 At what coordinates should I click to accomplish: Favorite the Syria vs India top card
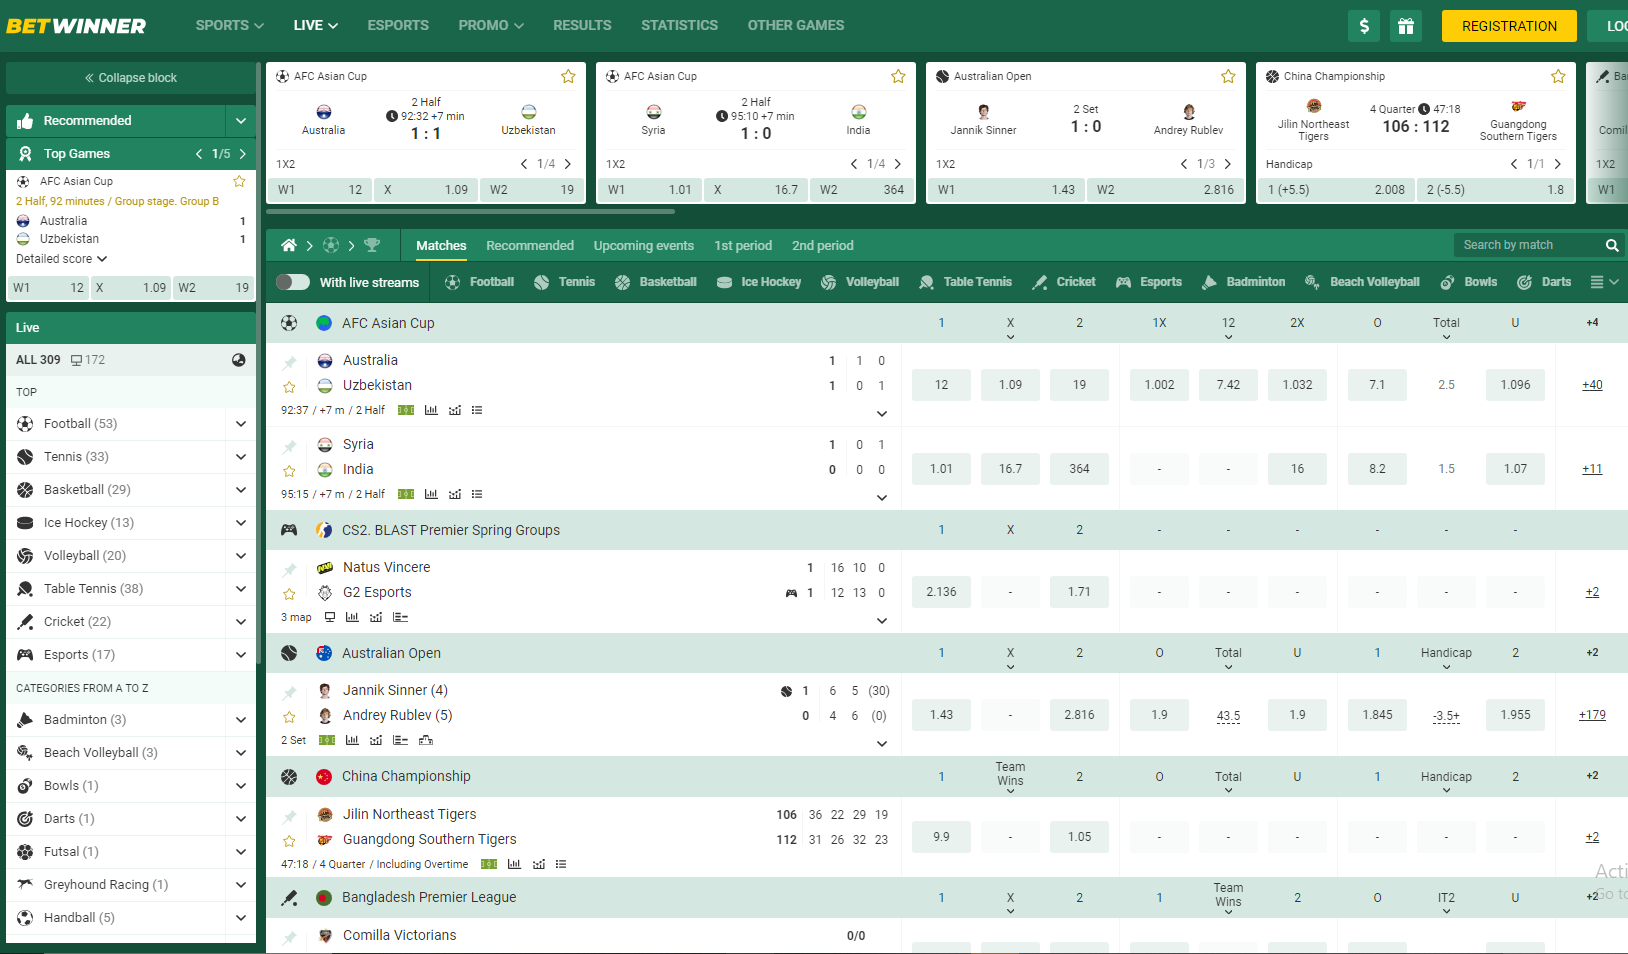point(898,76)
